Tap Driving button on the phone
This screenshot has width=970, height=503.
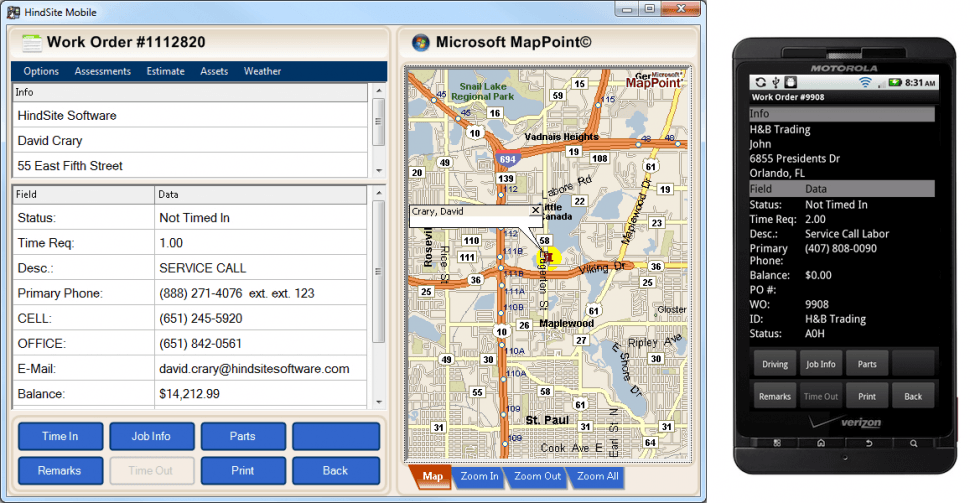point(775,364)
